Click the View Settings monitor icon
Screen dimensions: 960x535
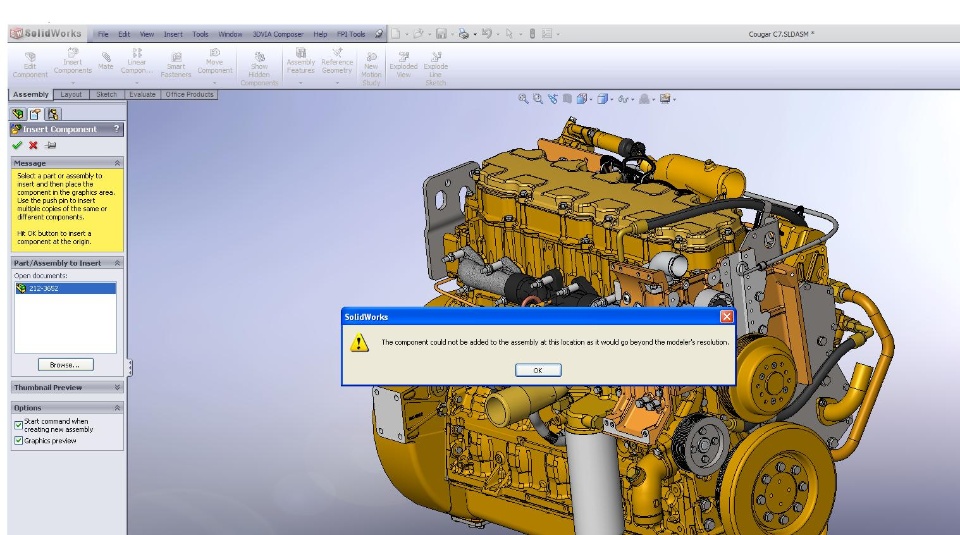click(665, 99)
